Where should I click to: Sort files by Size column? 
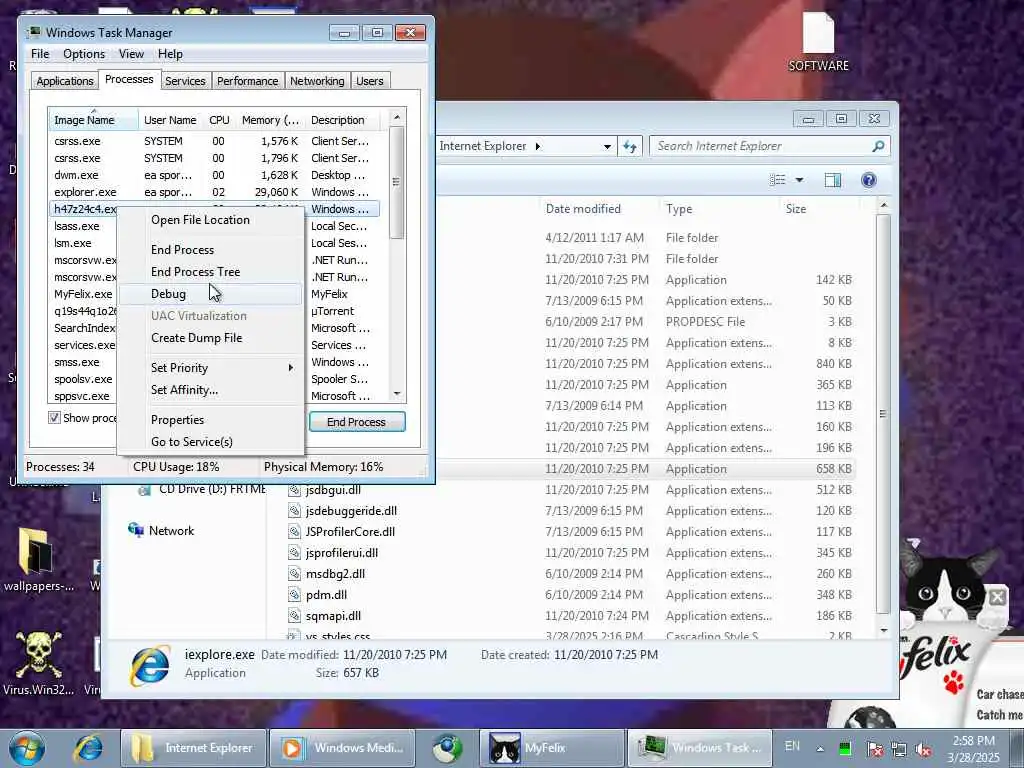795,209
